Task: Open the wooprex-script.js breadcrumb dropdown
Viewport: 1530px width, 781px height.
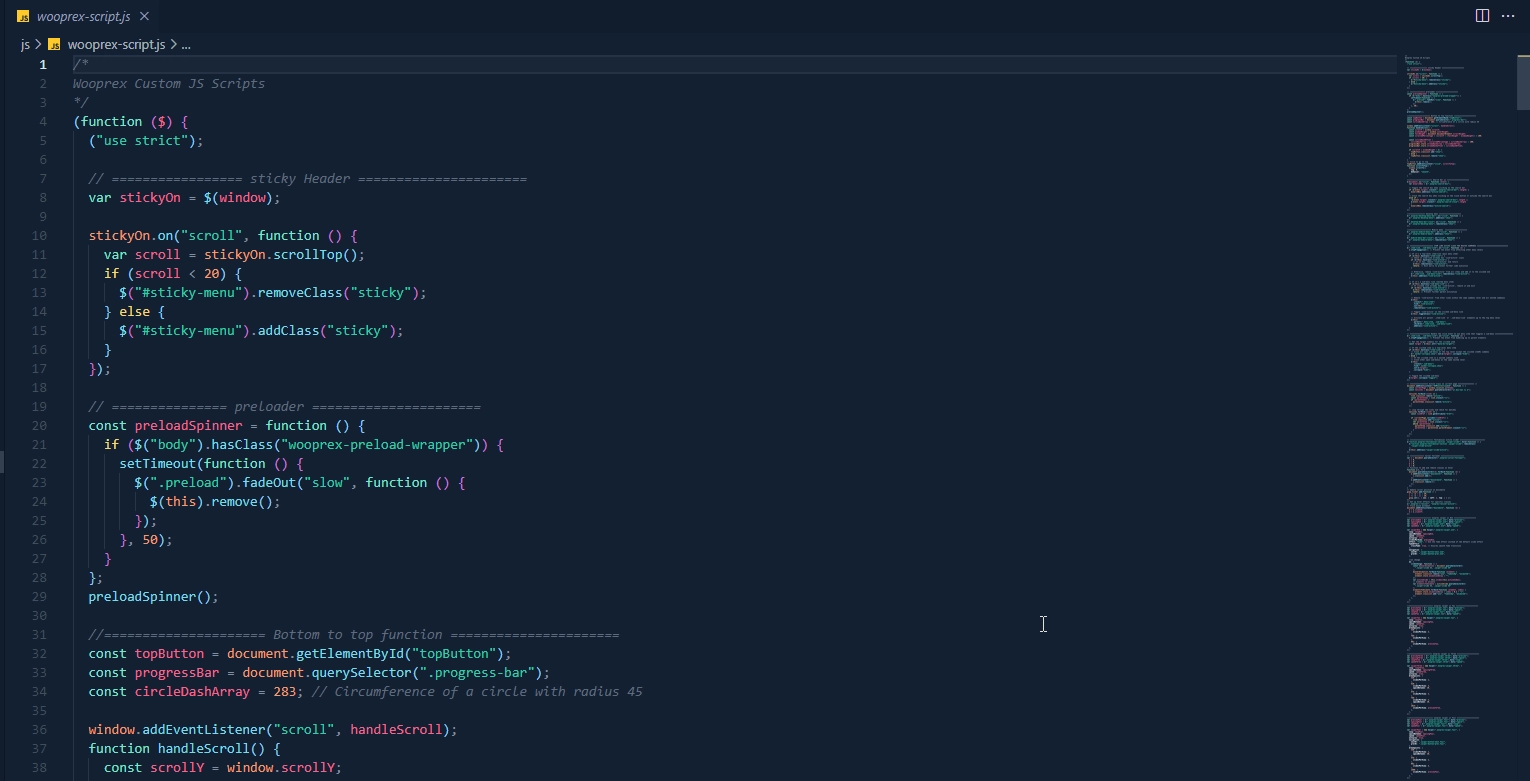Action: (116, 45)
